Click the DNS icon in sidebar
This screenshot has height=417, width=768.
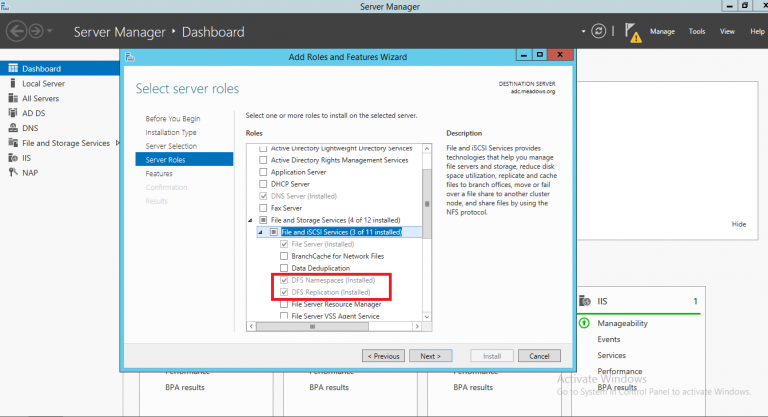[x=13, y=128]
